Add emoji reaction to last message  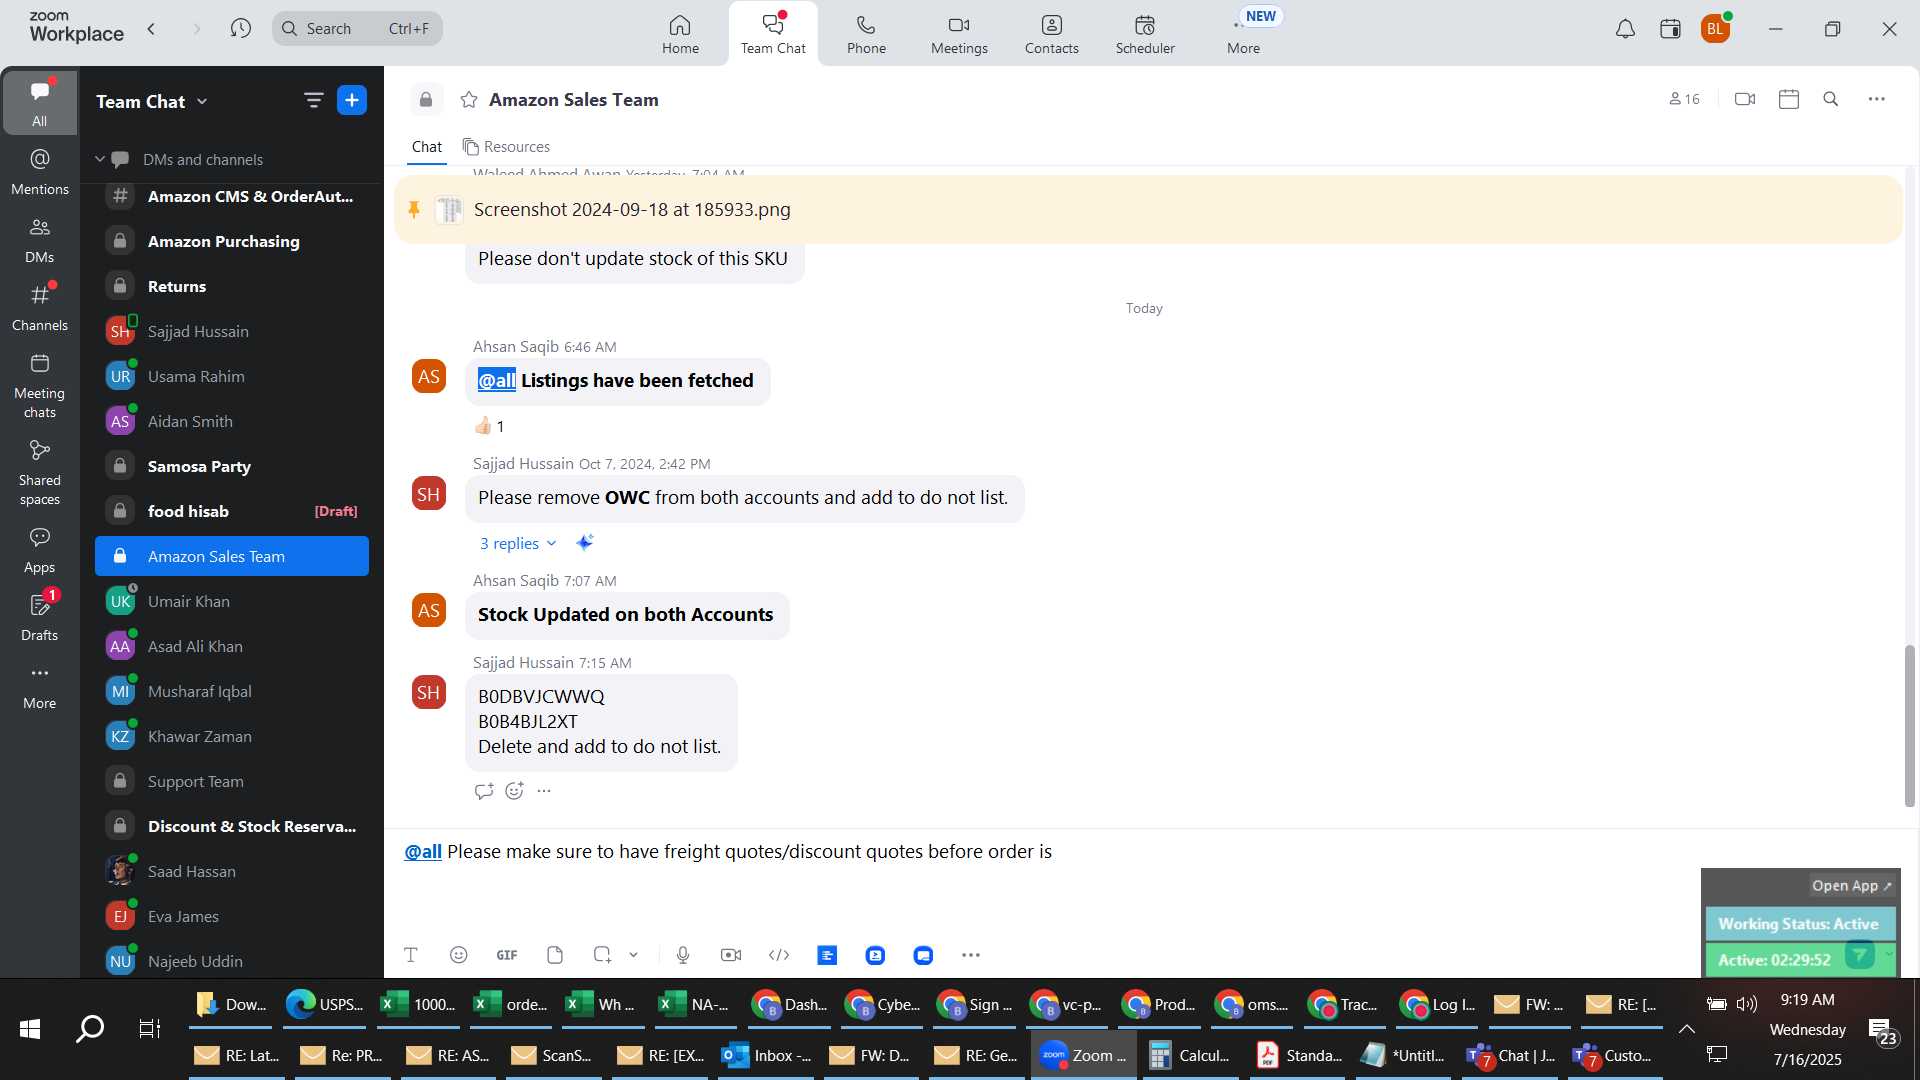515,791
